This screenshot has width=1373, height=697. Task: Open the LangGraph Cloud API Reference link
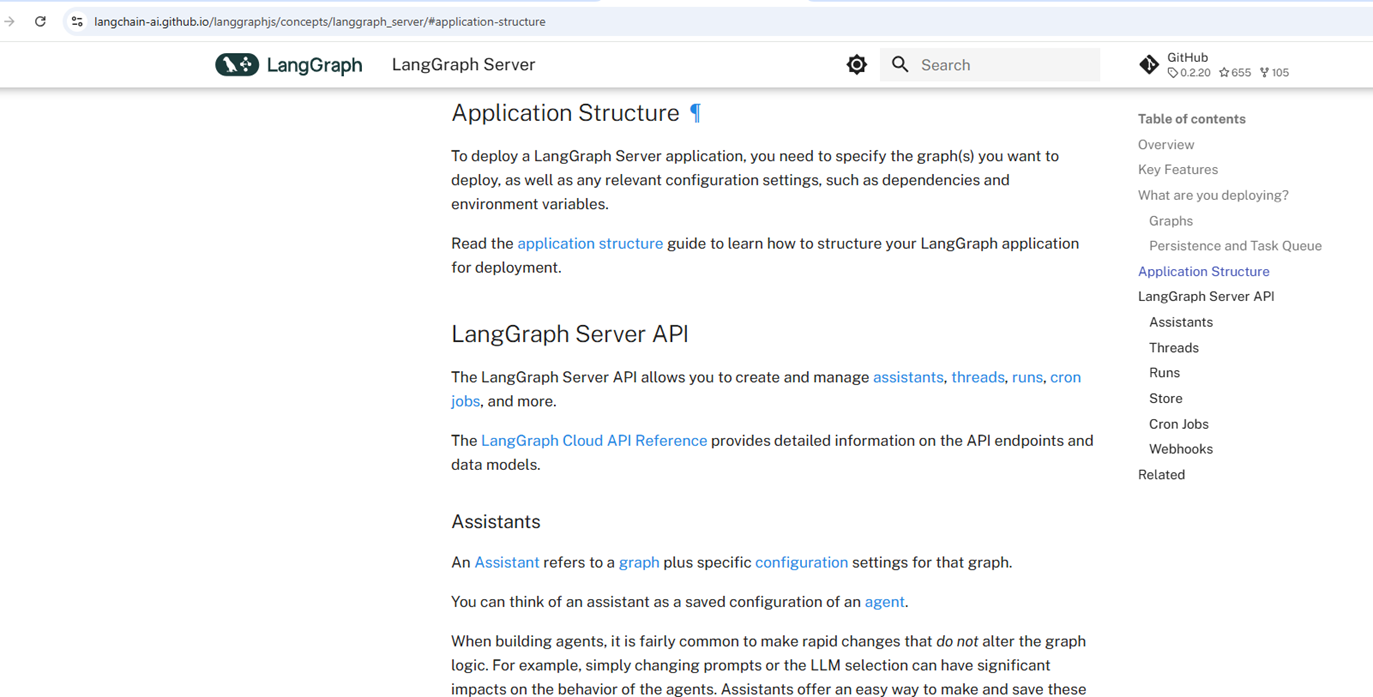click(594, 441)
